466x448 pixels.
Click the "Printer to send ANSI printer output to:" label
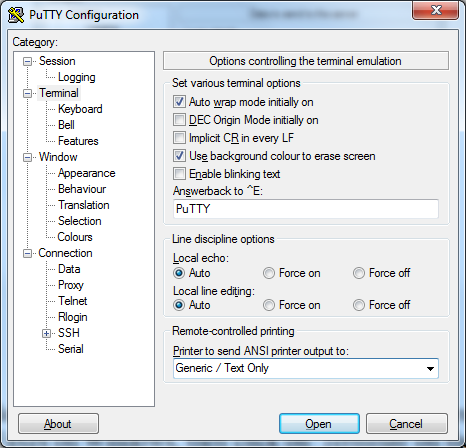pyautogui.click(x=261, y=351)
